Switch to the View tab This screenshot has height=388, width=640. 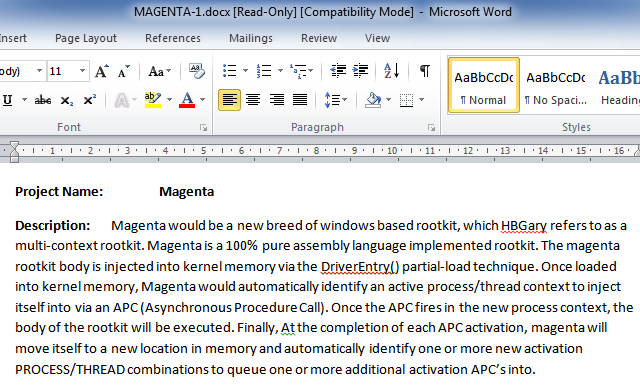[x=377, y=38]
